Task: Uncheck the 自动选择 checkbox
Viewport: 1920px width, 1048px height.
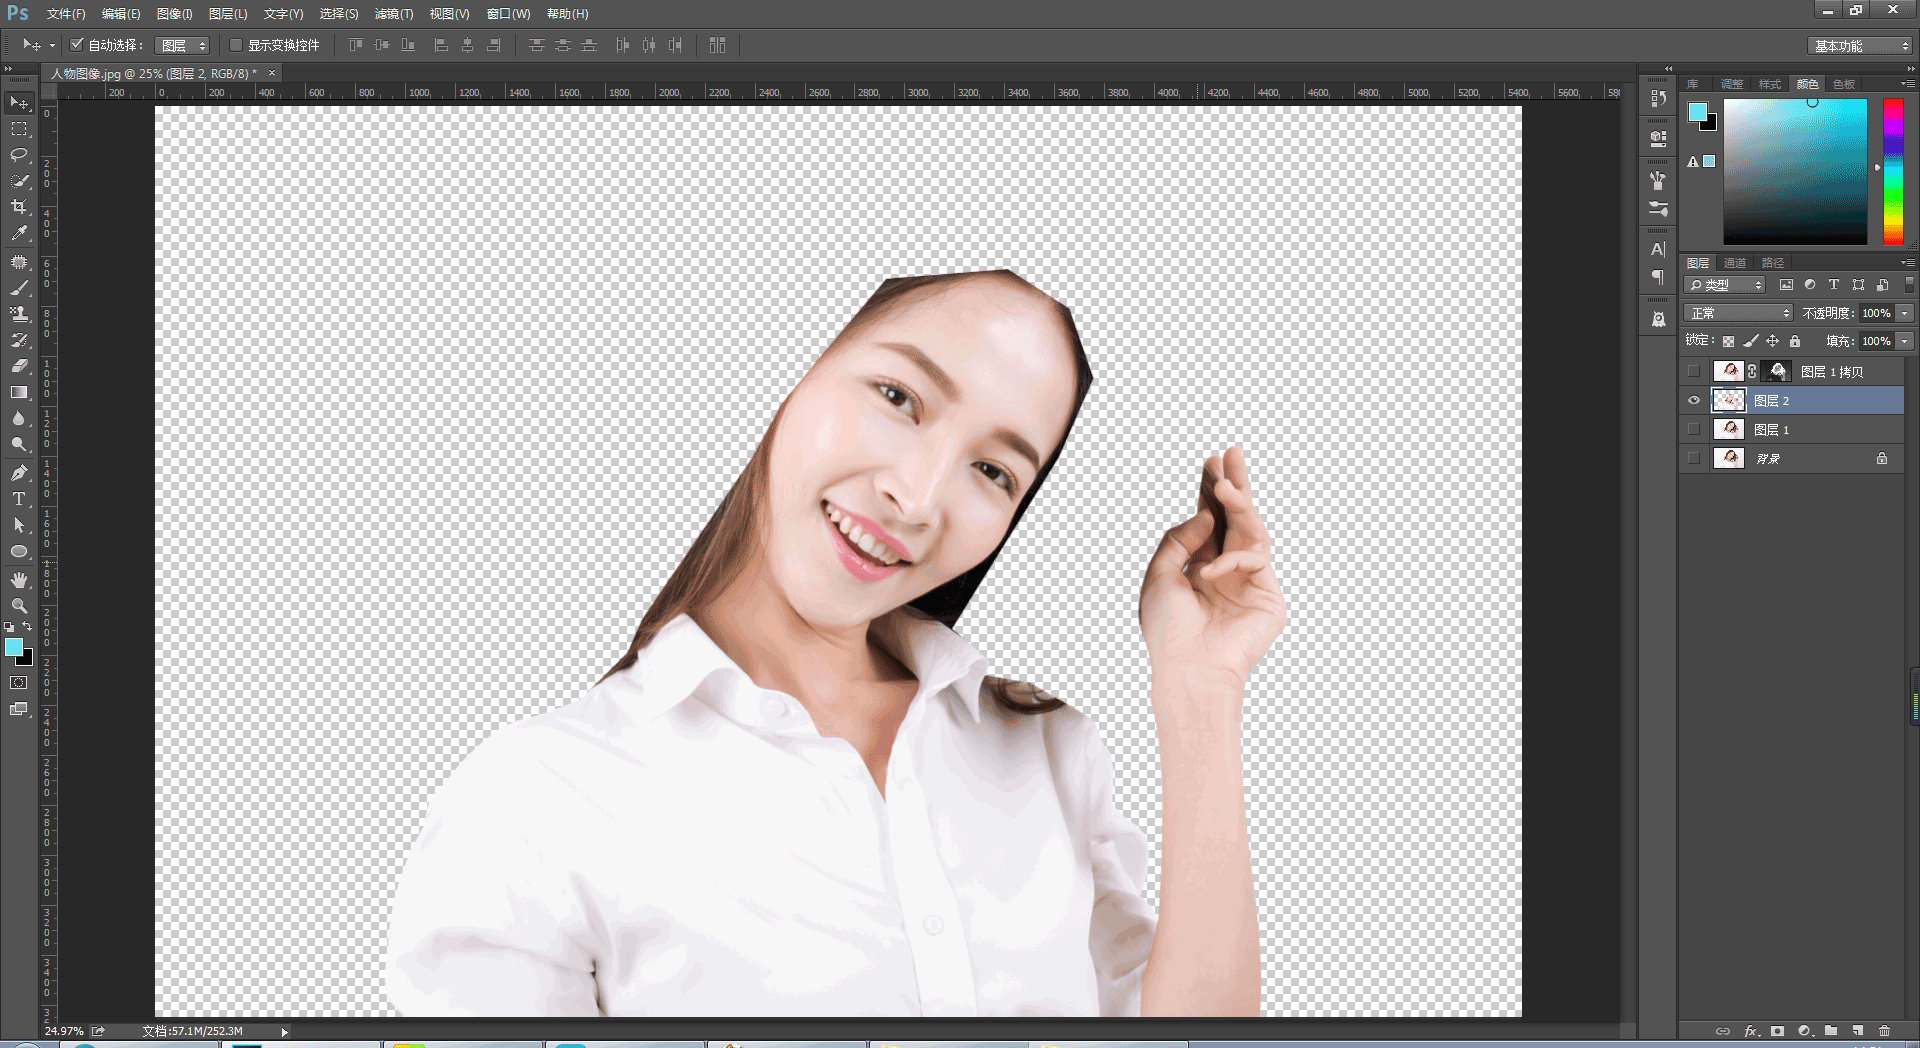Action: (x=77, y=45)
